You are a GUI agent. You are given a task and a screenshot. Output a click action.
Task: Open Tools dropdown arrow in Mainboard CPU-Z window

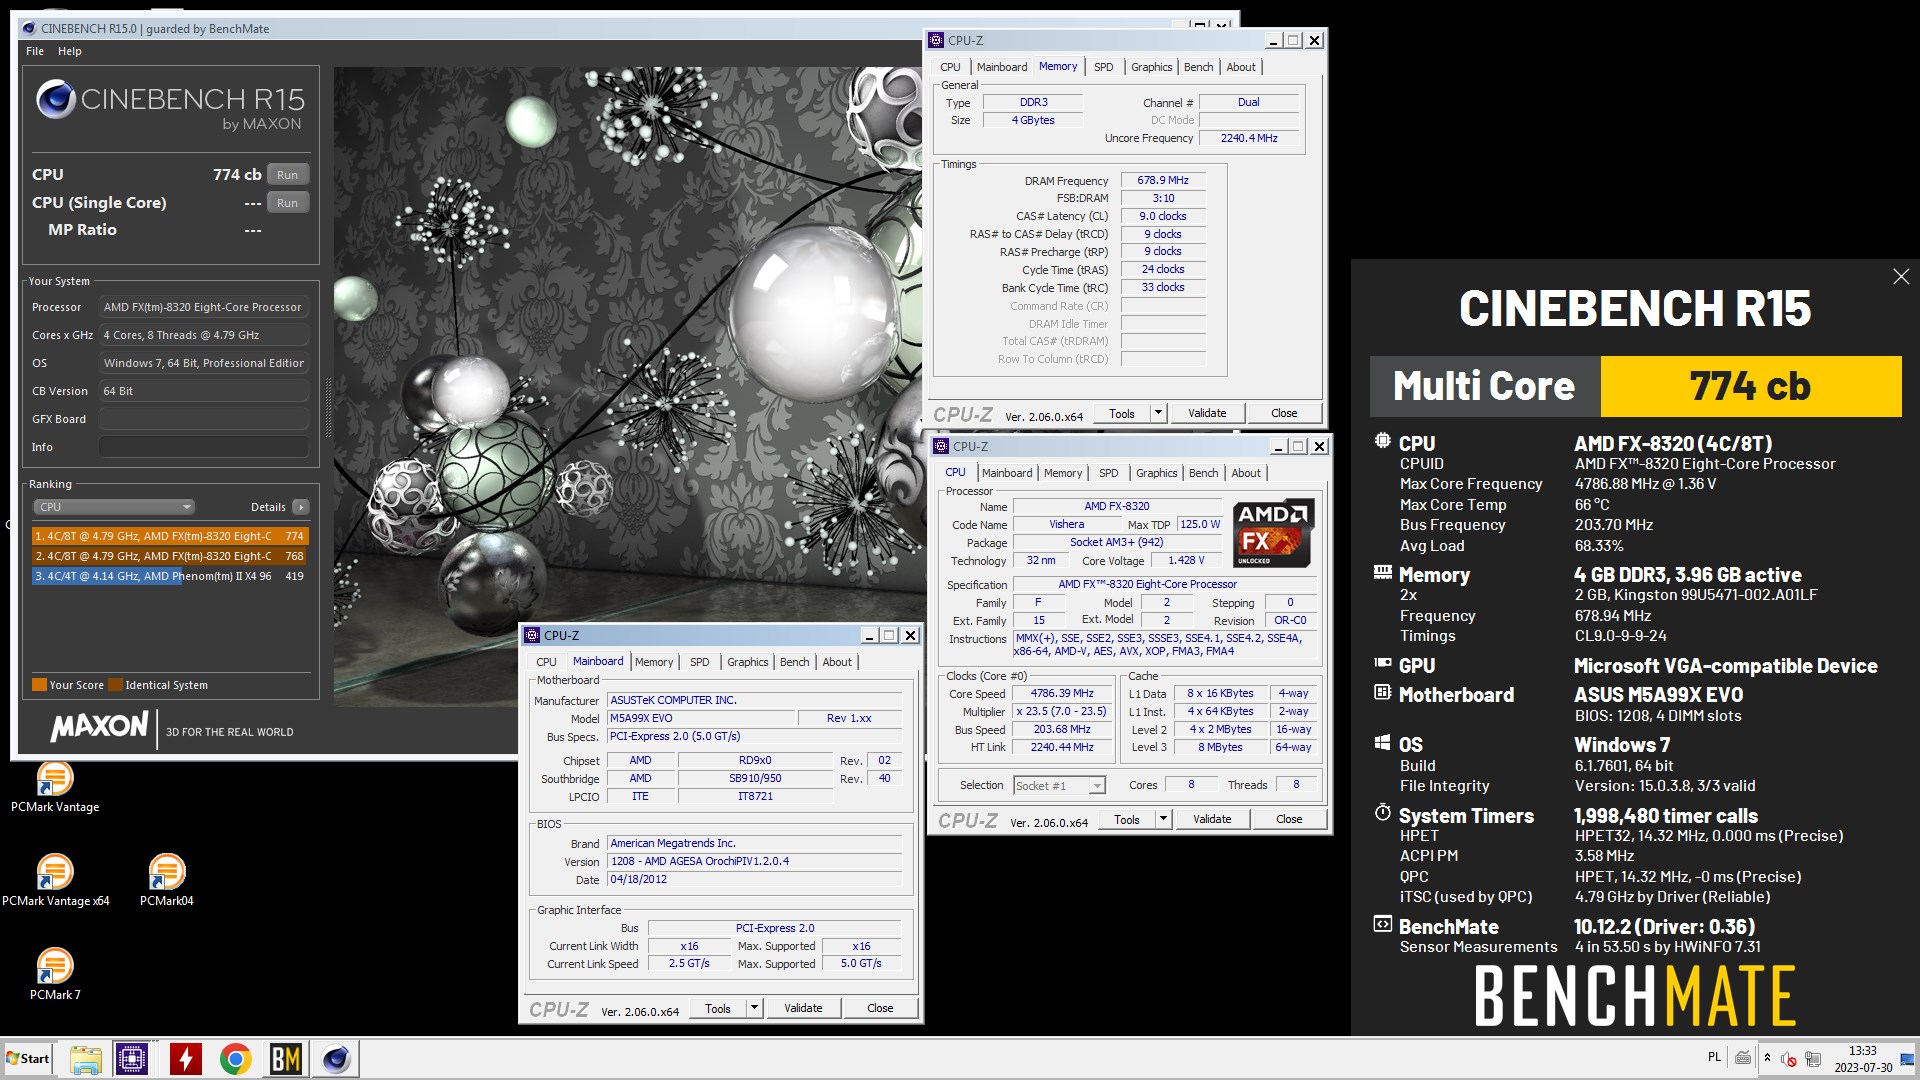[754, 1008]
